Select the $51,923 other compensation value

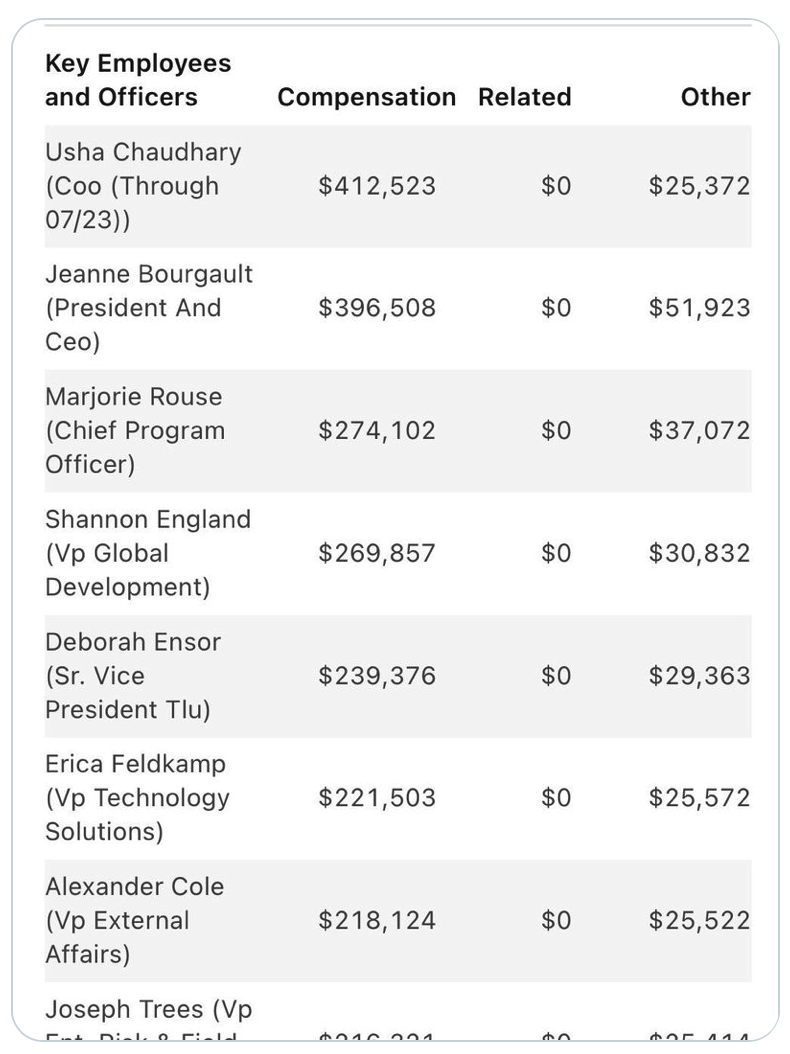pos(699,308)
